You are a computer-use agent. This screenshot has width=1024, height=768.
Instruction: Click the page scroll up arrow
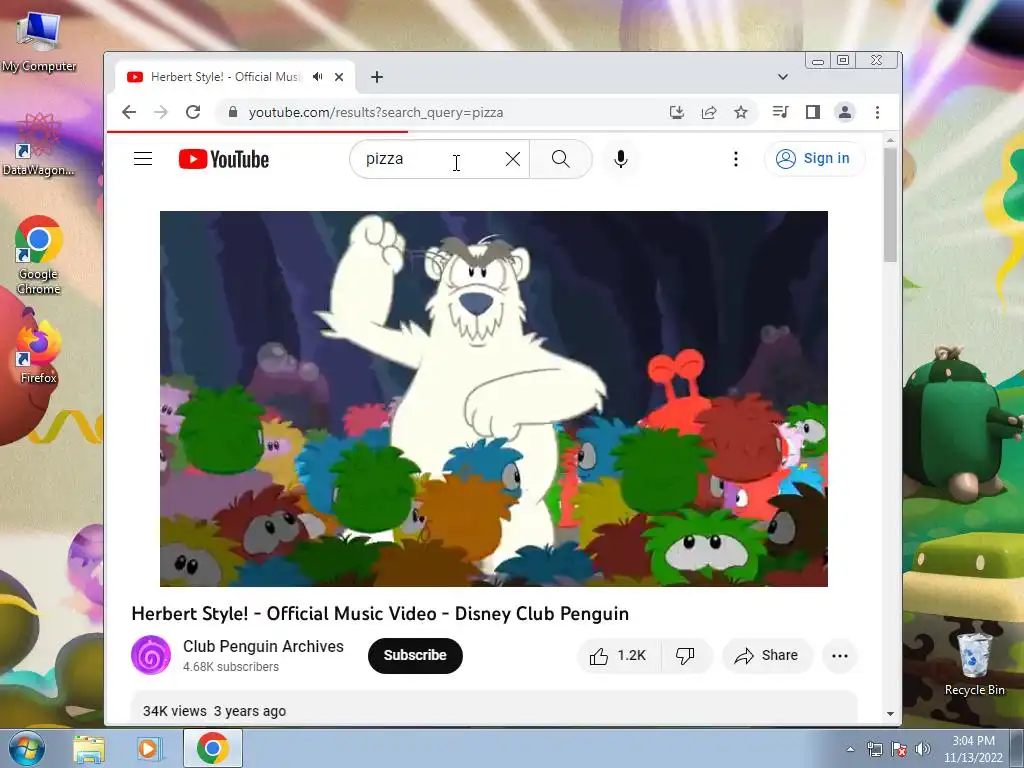pos(890,140)
